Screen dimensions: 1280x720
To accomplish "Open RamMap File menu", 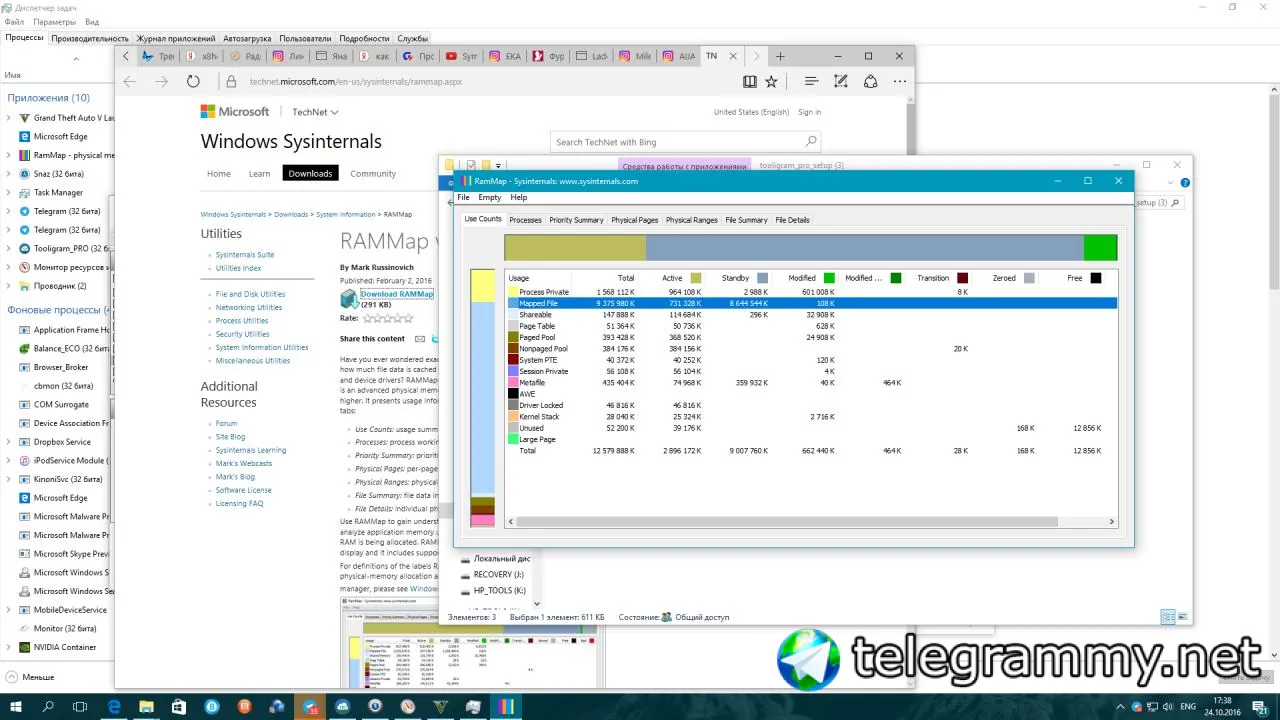I will coord(463,198).
